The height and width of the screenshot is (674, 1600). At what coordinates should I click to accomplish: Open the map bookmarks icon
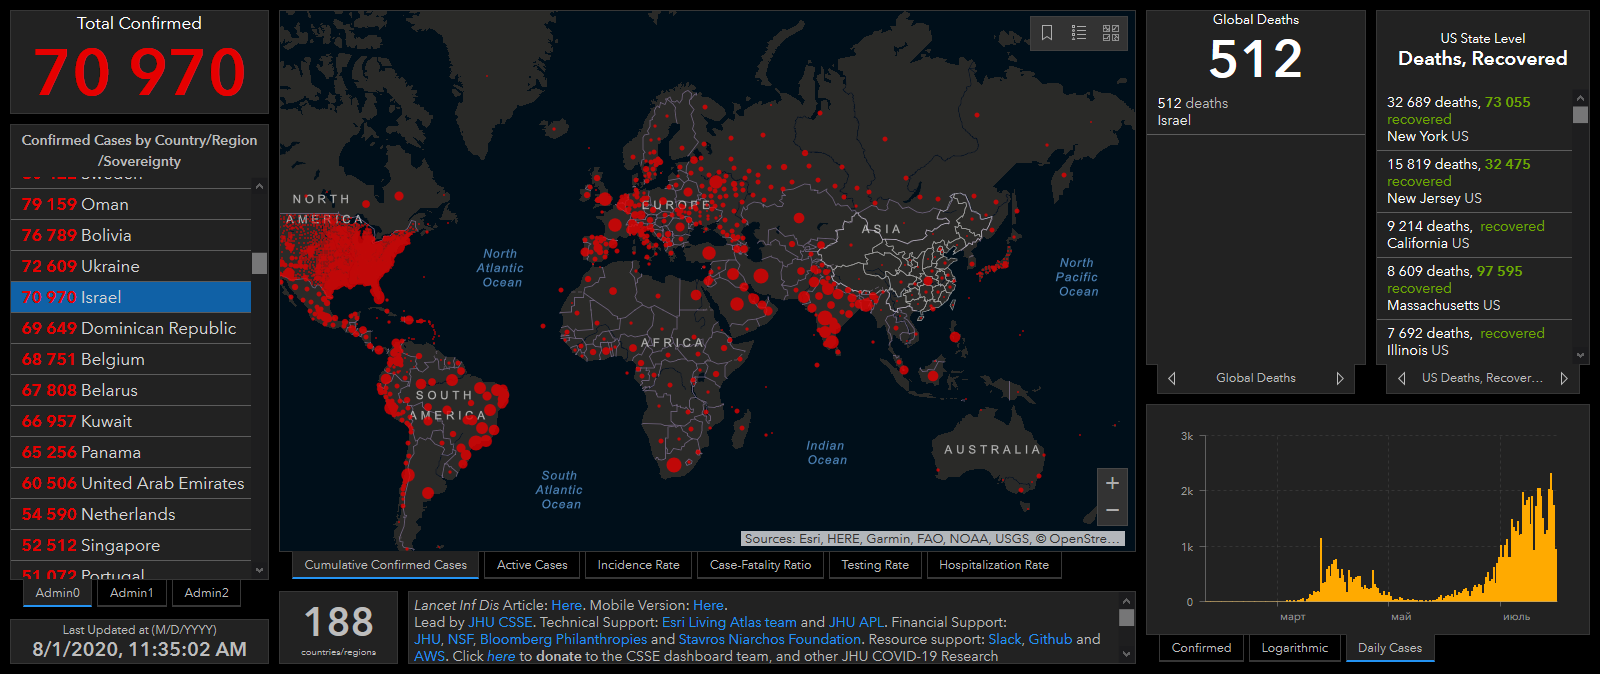click(1047, 33)
